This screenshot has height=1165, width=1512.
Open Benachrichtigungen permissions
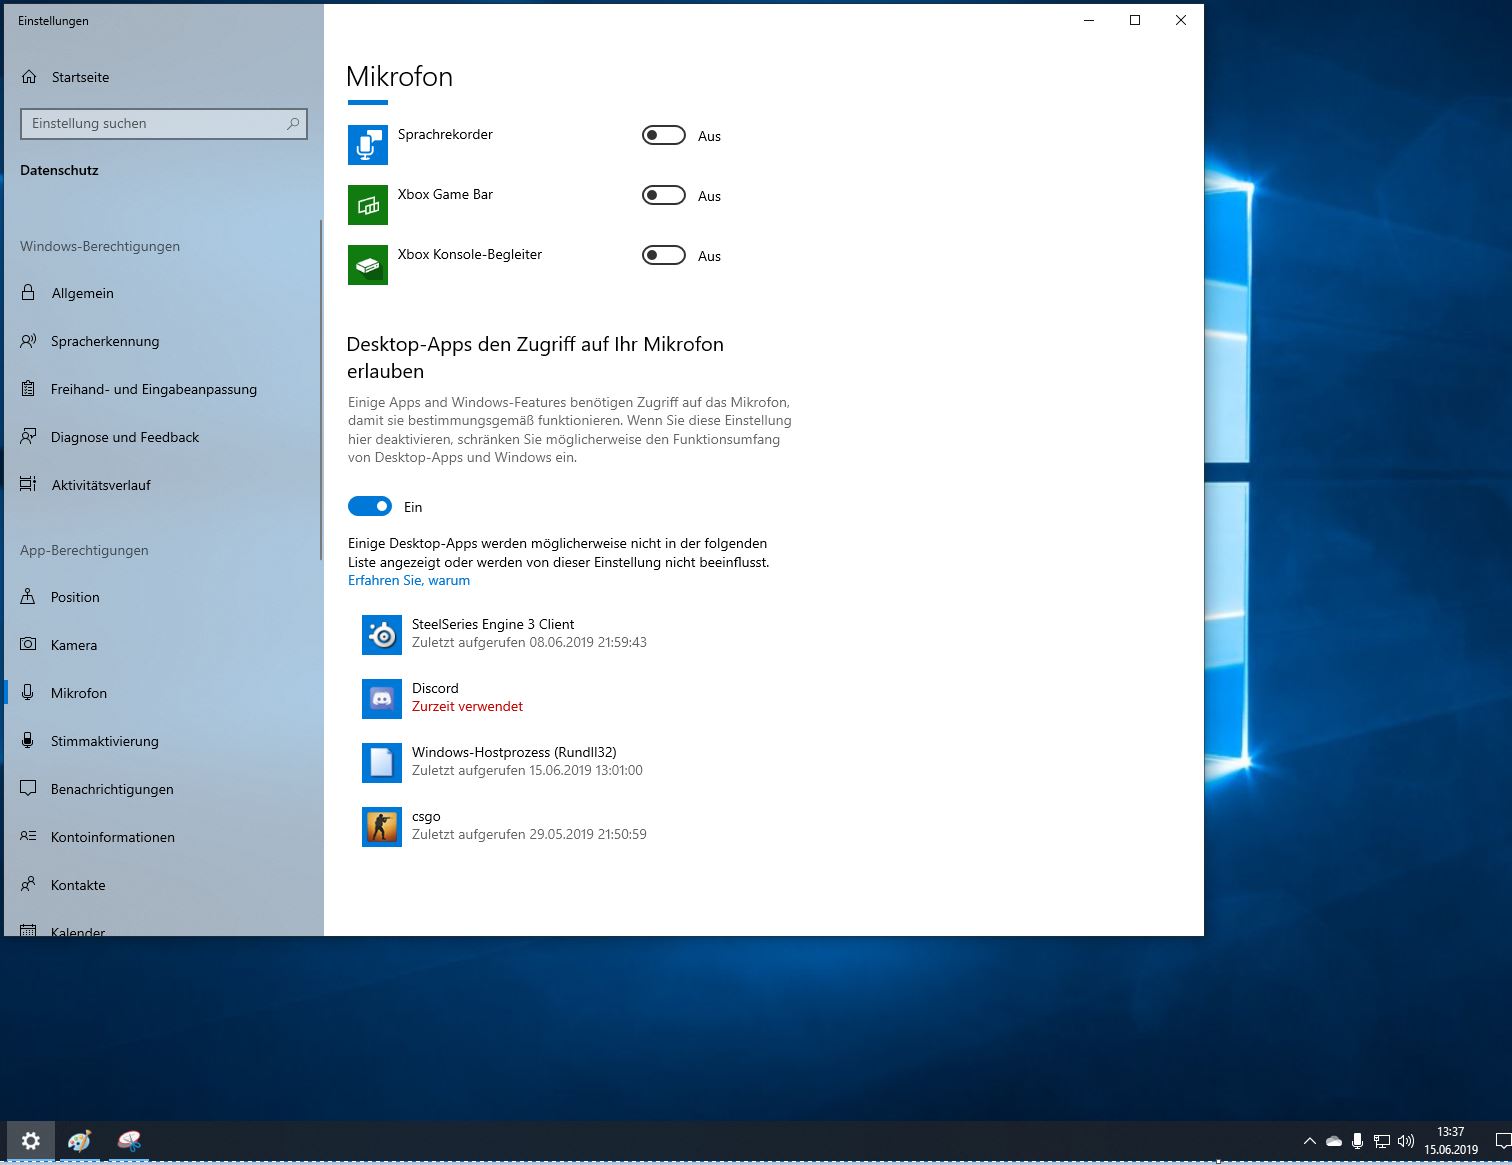pos(162,789)
